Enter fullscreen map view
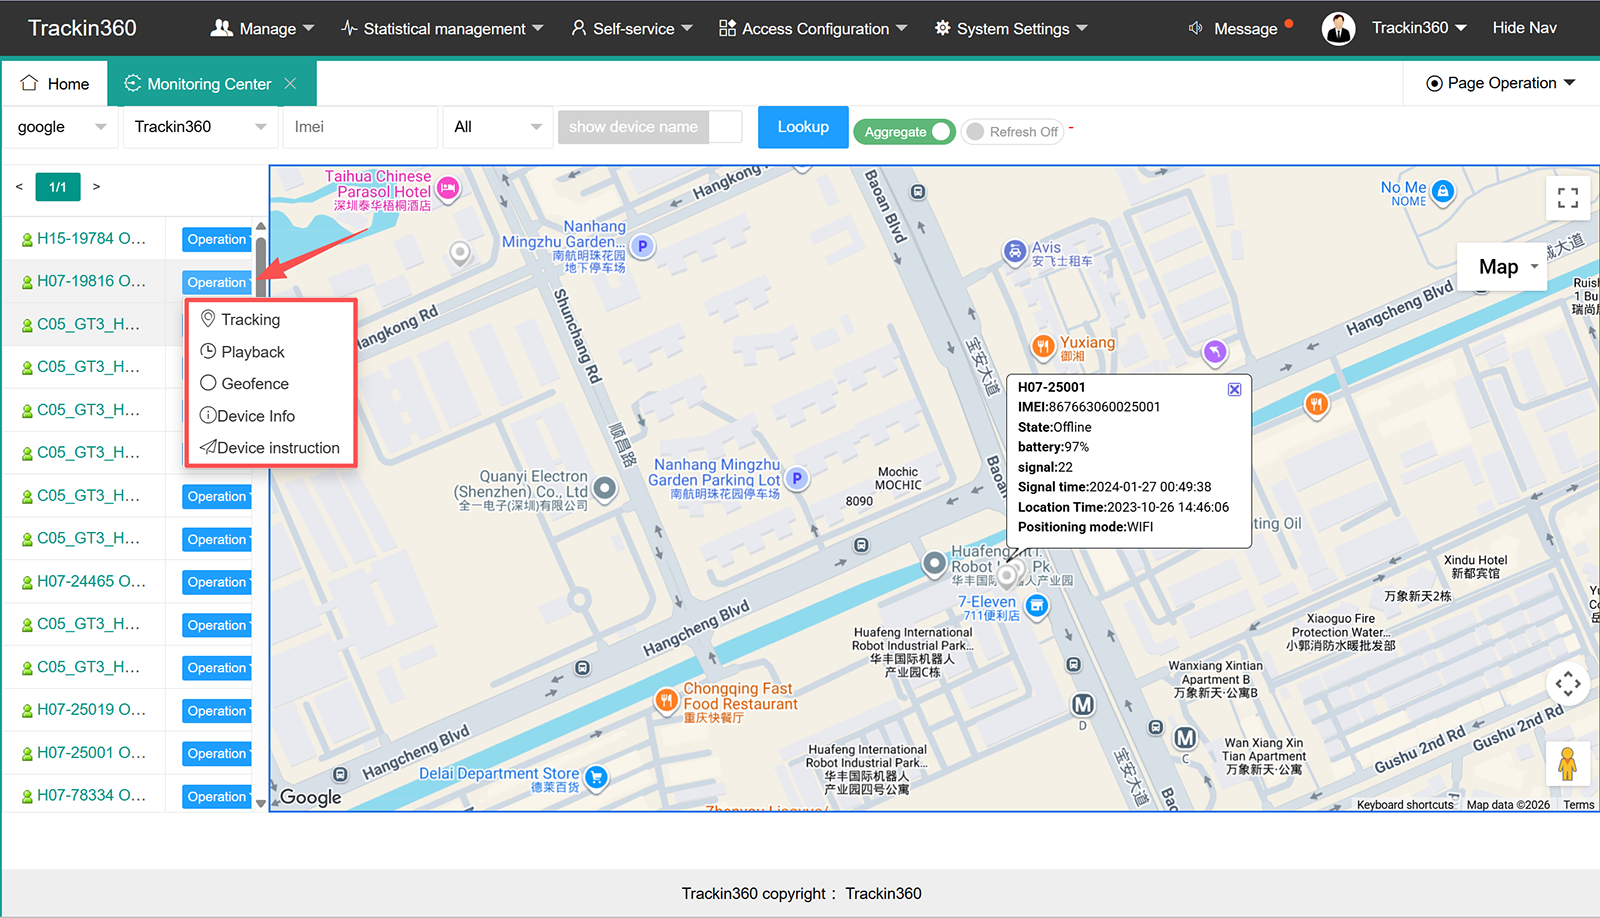This screenshot has width=1600, height=918. 1568,198
